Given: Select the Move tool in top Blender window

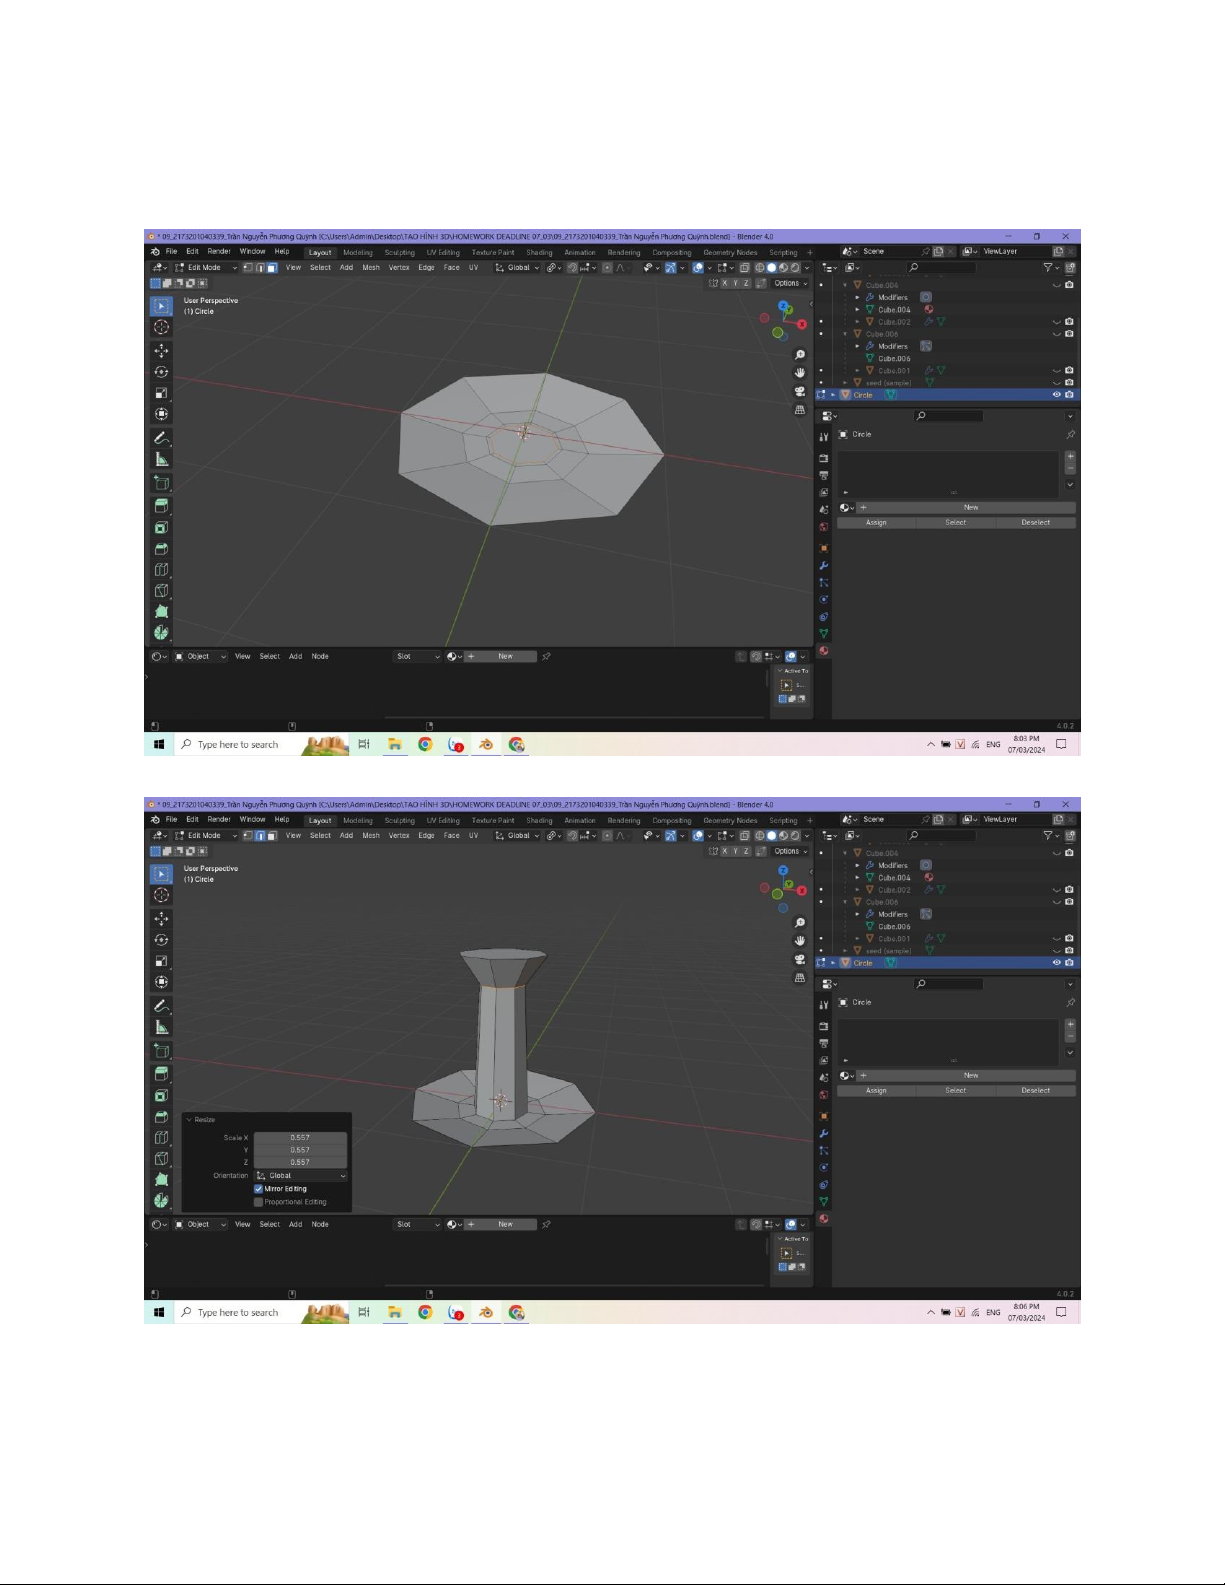Looking at the screenshot, I should [x=161, y=350].
